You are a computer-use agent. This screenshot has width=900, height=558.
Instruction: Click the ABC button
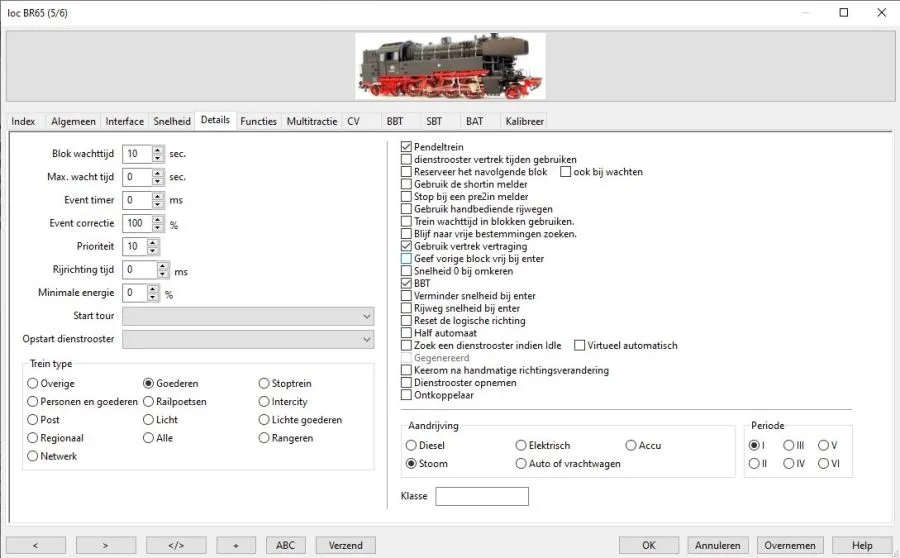[285, 545]
